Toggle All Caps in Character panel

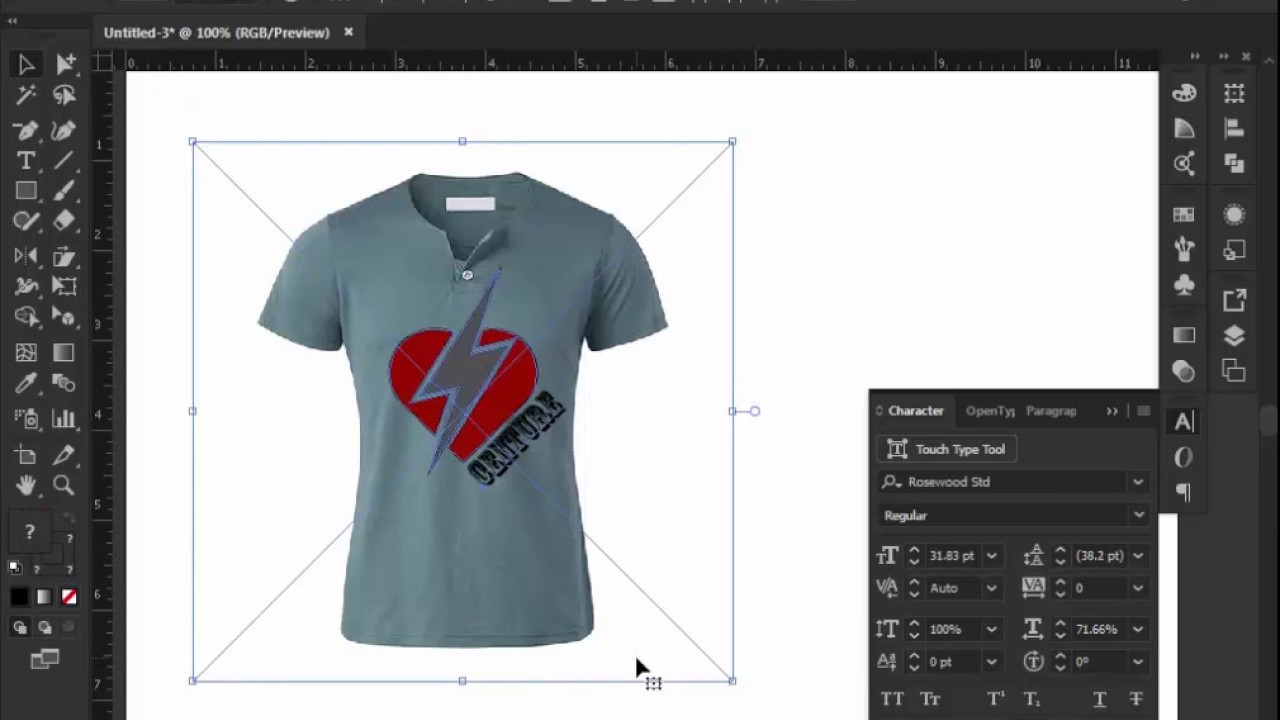click(x=892, y=699)
